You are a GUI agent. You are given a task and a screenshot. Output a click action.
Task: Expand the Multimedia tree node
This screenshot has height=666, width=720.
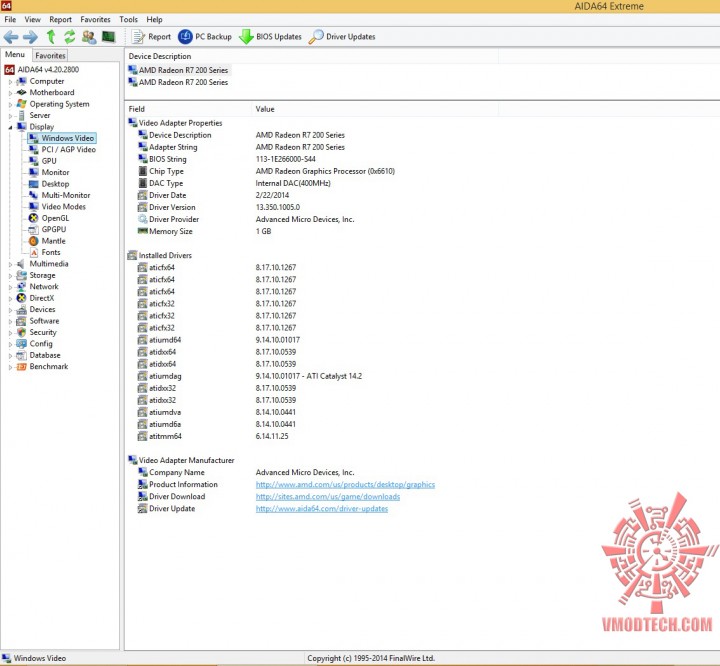(x=10, y=264)
